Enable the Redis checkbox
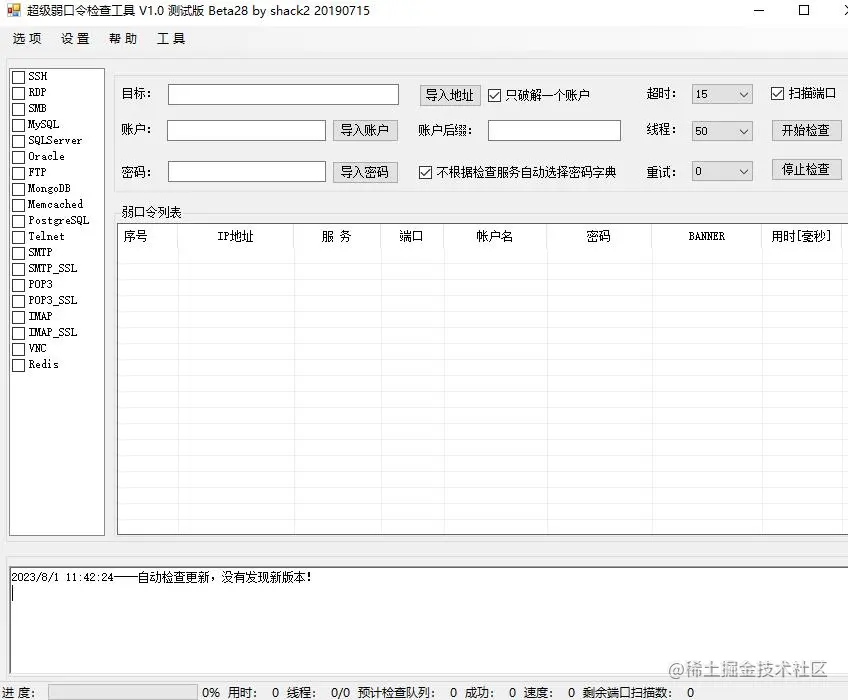This screenshot has height=700, width=848. [18, 365]
